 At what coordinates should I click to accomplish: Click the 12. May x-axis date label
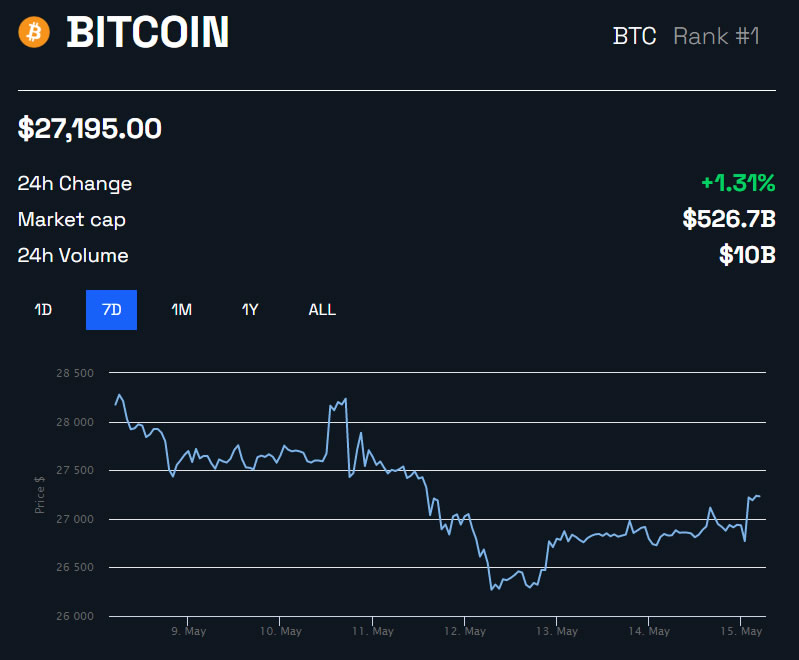(x=465, y=631)
